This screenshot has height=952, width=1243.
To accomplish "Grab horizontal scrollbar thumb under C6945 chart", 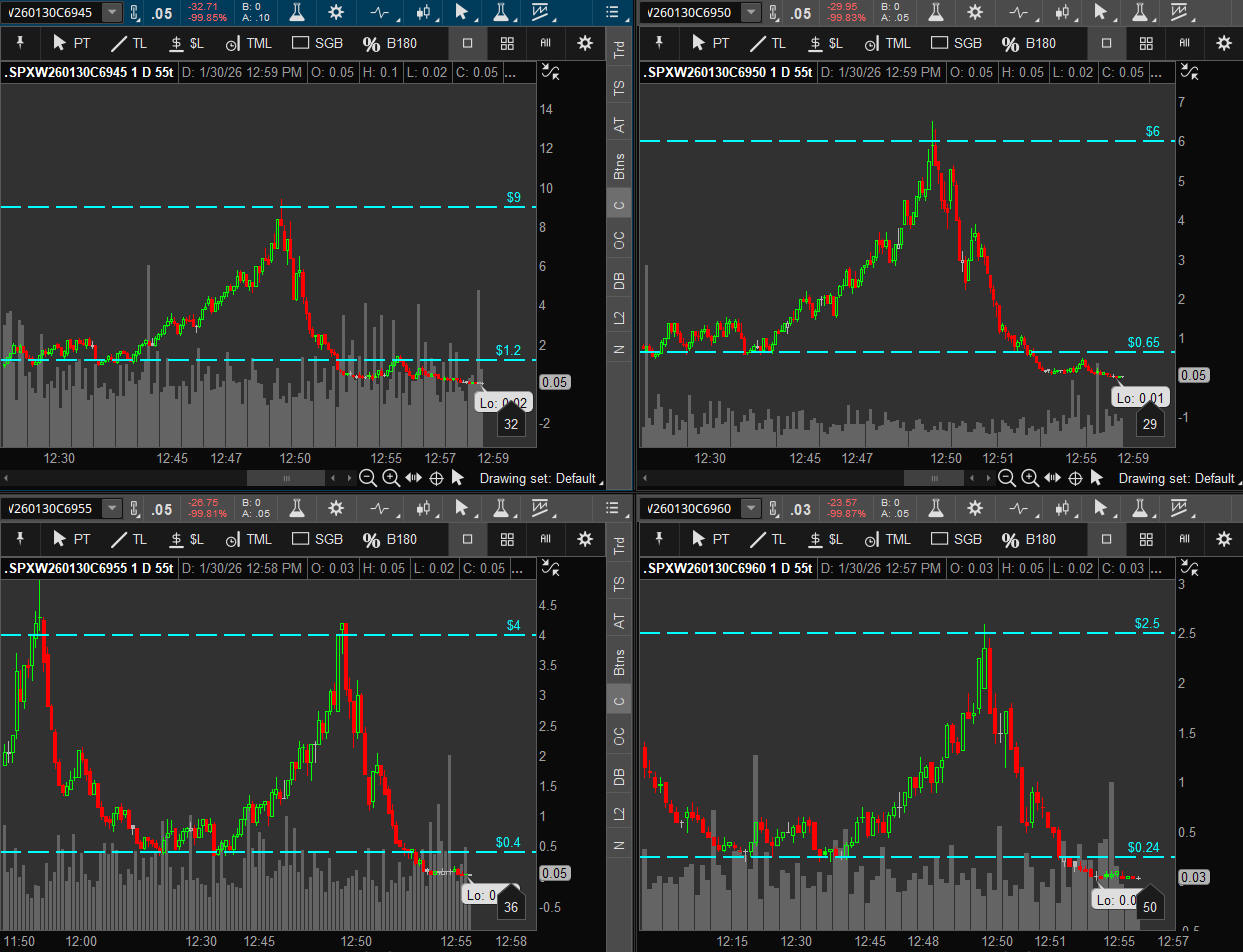I will point(287,478).
